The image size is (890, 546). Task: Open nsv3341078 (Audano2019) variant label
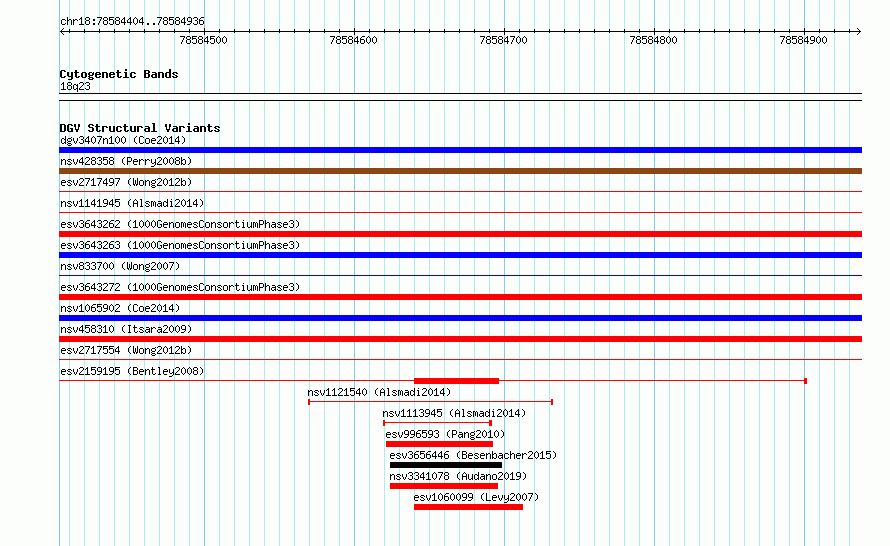(458, 476)
